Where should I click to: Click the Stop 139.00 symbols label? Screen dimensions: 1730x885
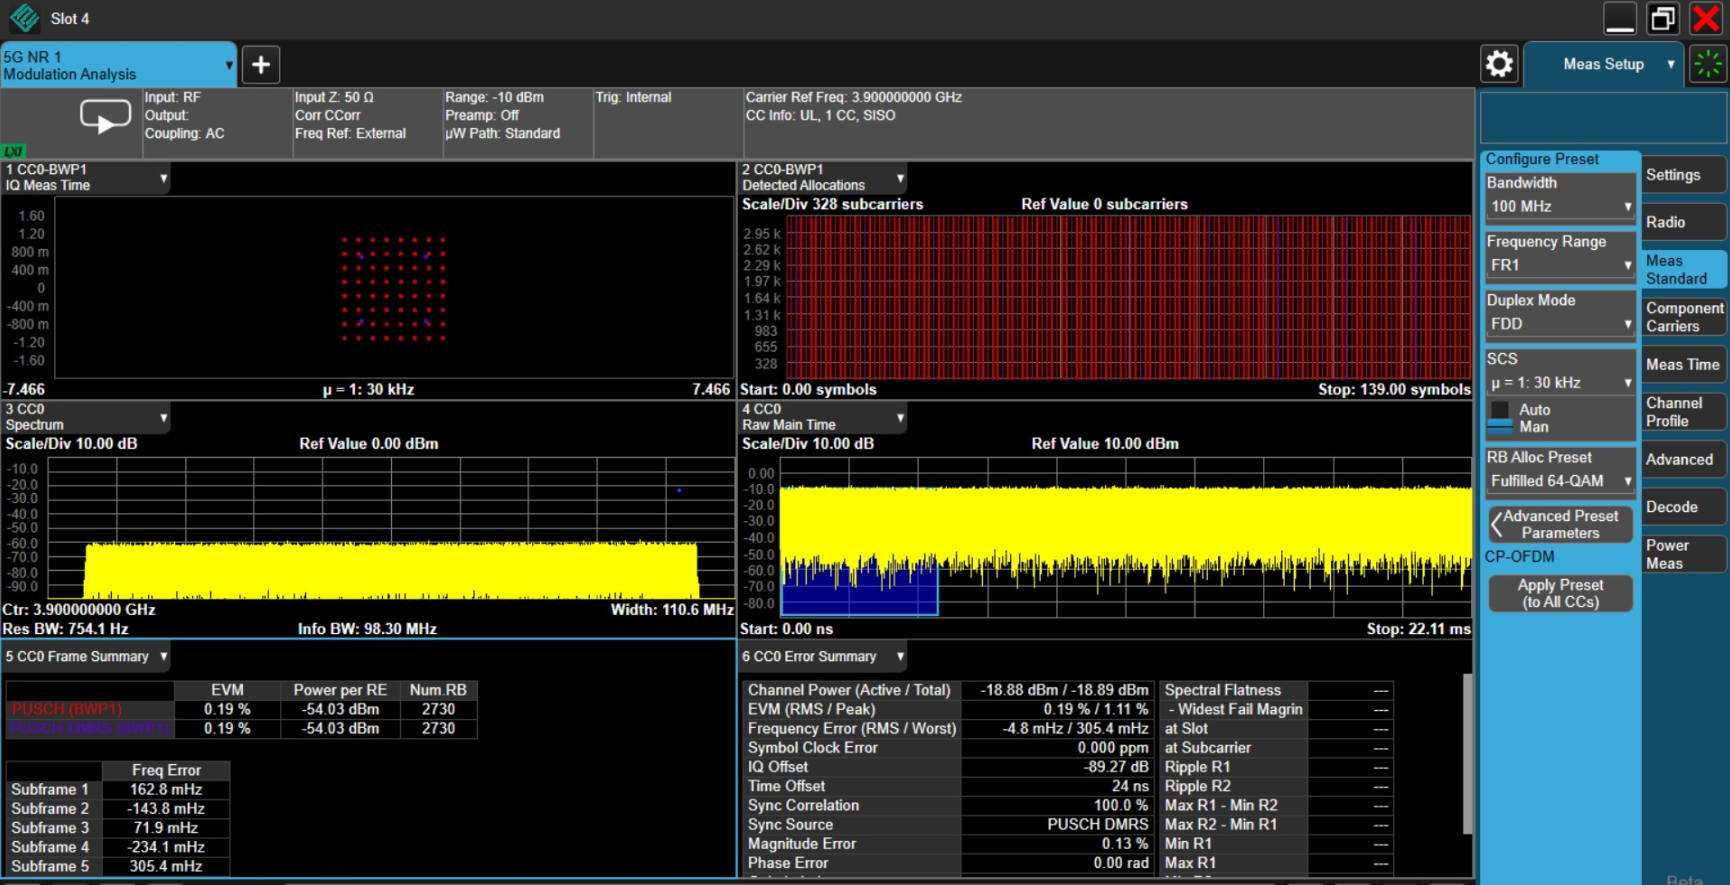1394,390
